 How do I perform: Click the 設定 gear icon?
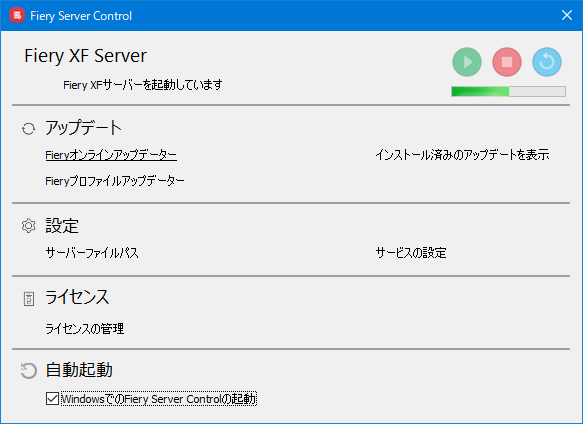coord(28,226)
